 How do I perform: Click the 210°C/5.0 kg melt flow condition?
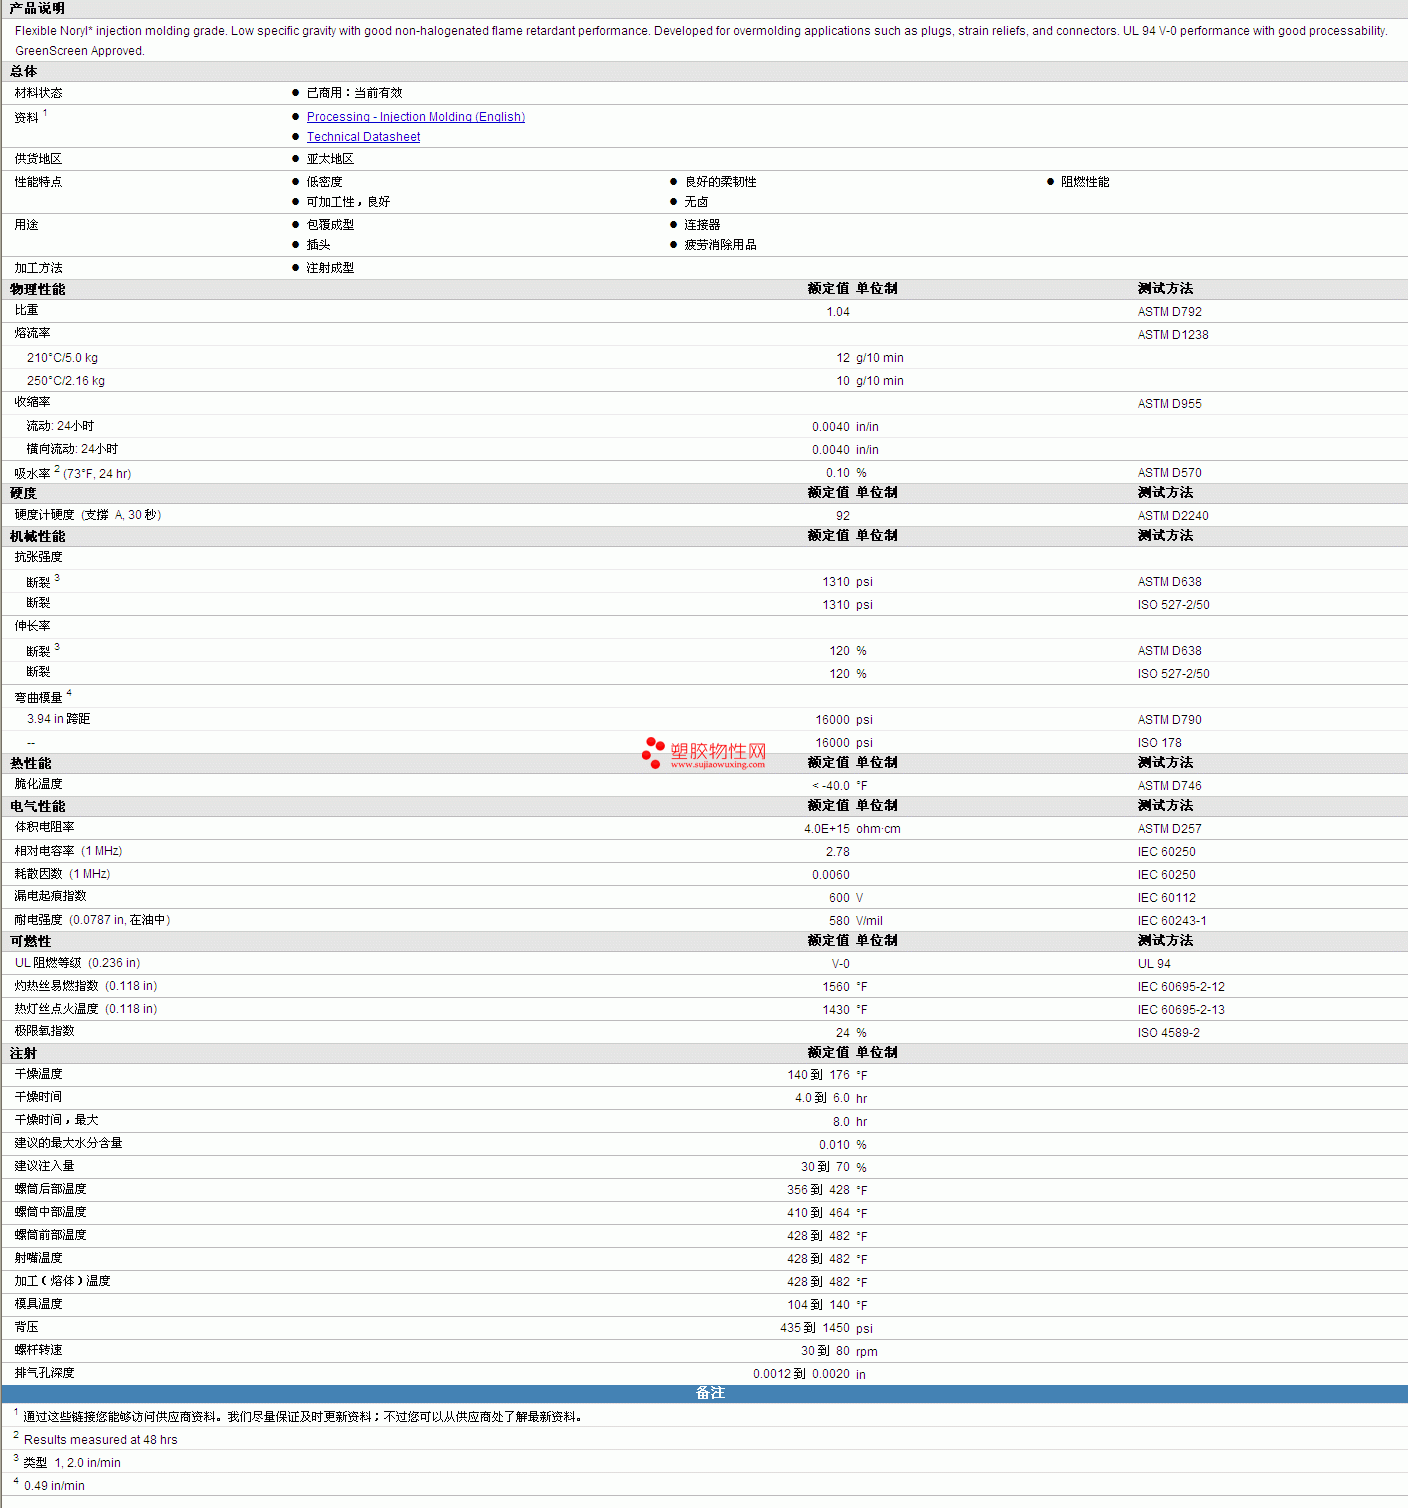tap(62, 358)
